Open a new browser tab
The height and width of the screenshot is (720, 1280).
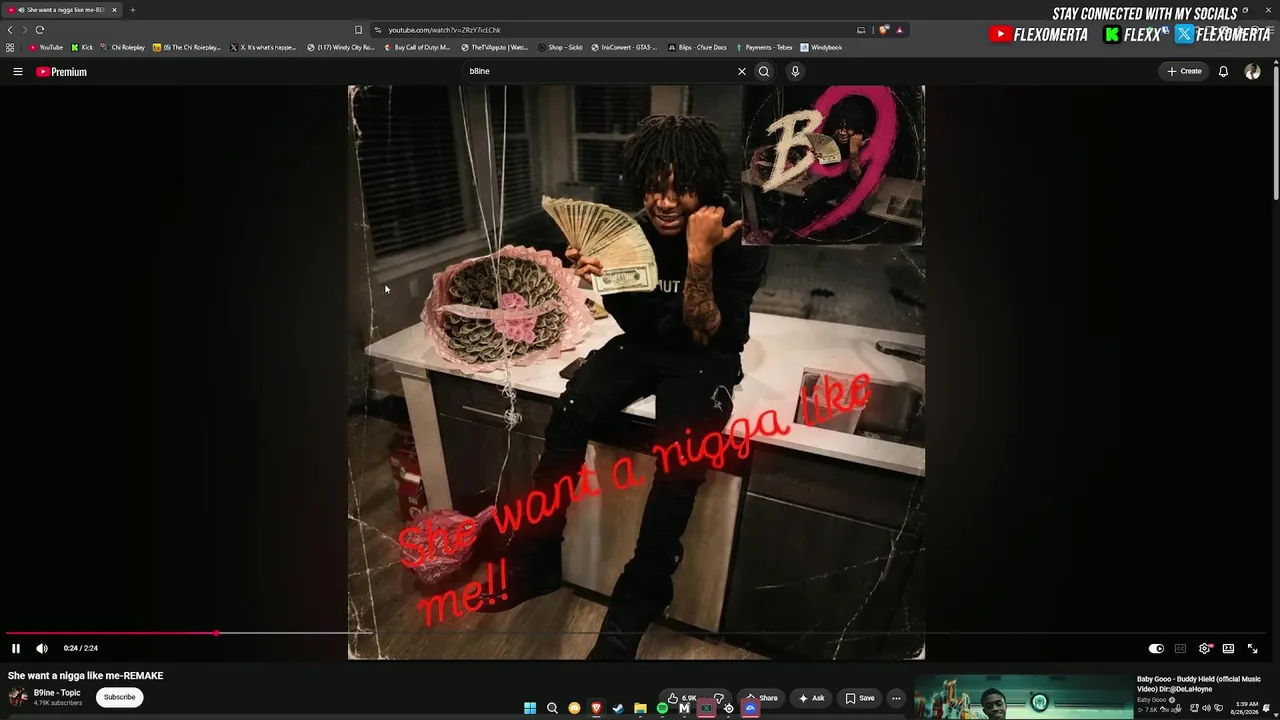pyautogui.click(x=132, y=10)
